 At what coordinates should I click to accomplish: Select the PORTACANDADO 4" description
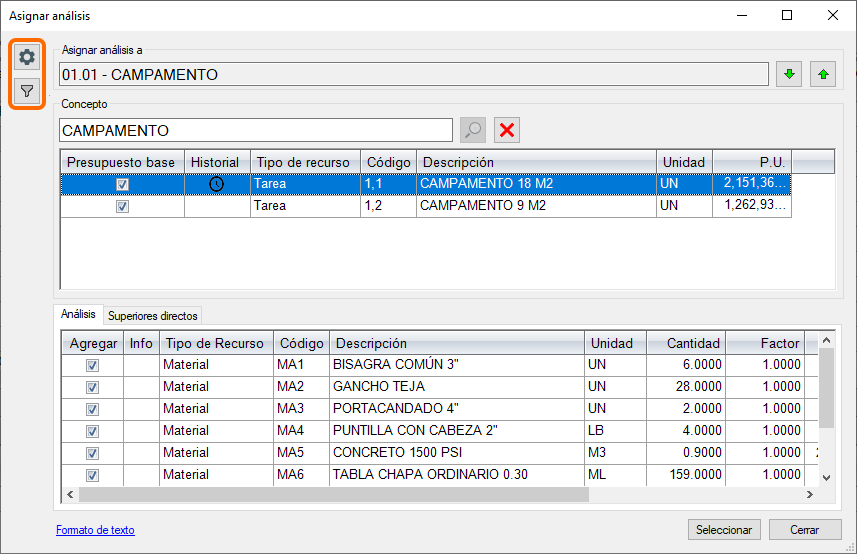(x=456, y=408)
